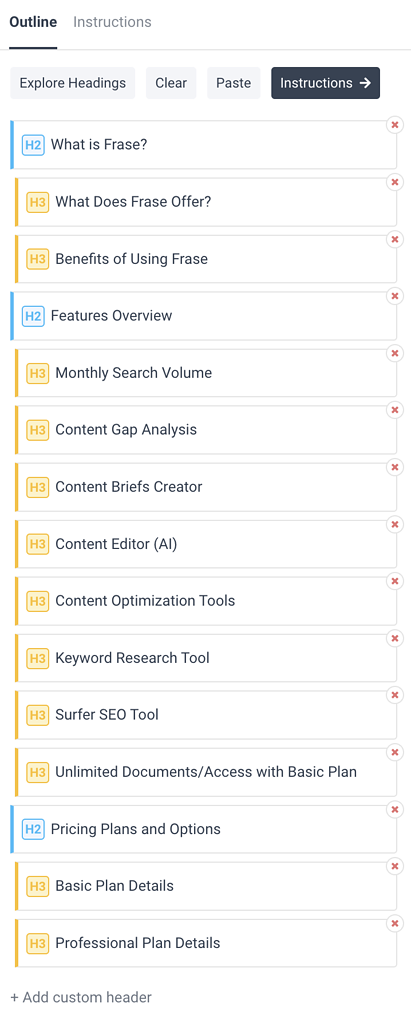Add a custom header
411x1023 pixels.
point(81,998)
